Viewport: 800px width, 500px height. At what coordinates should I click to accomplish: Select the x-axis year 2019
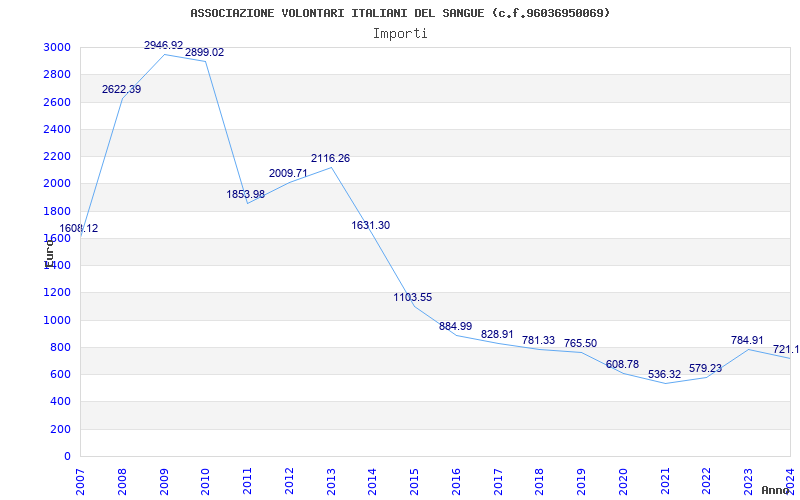[x=582, y=481]
